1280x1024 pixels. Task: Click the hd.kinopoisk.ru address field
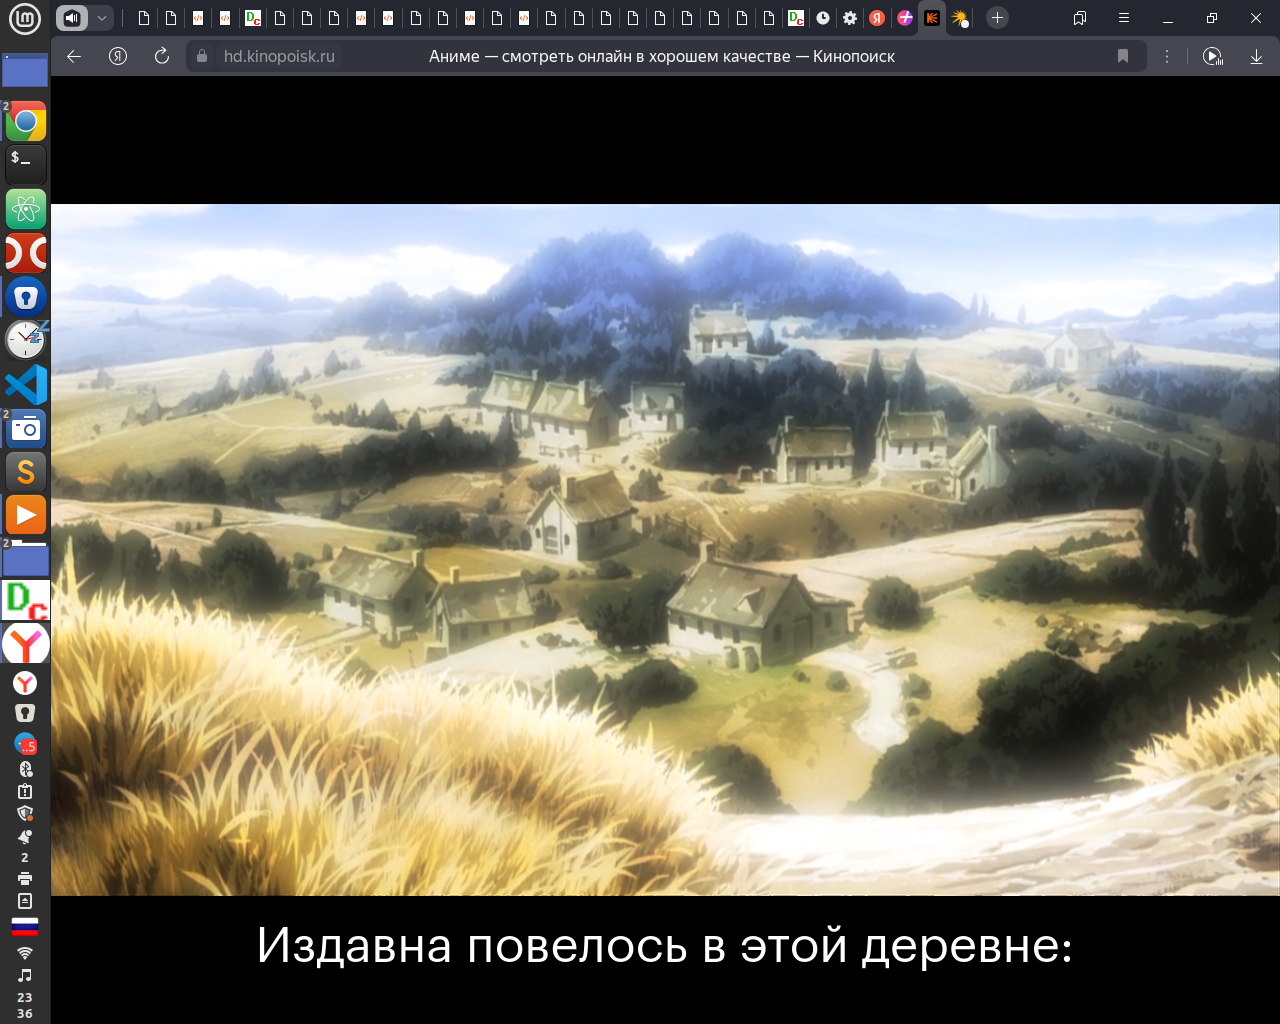point(279,56)
